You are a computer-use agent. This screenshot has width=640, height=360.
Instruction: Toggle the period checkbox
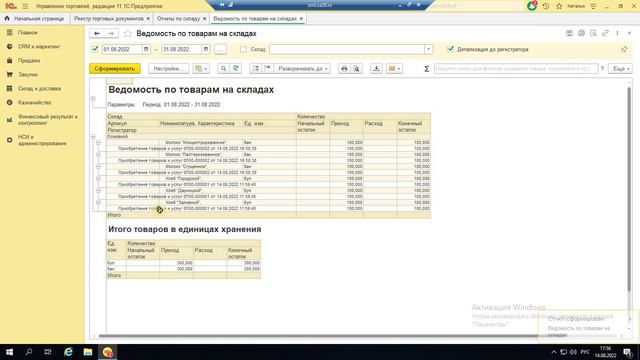(x=95, y=49)
